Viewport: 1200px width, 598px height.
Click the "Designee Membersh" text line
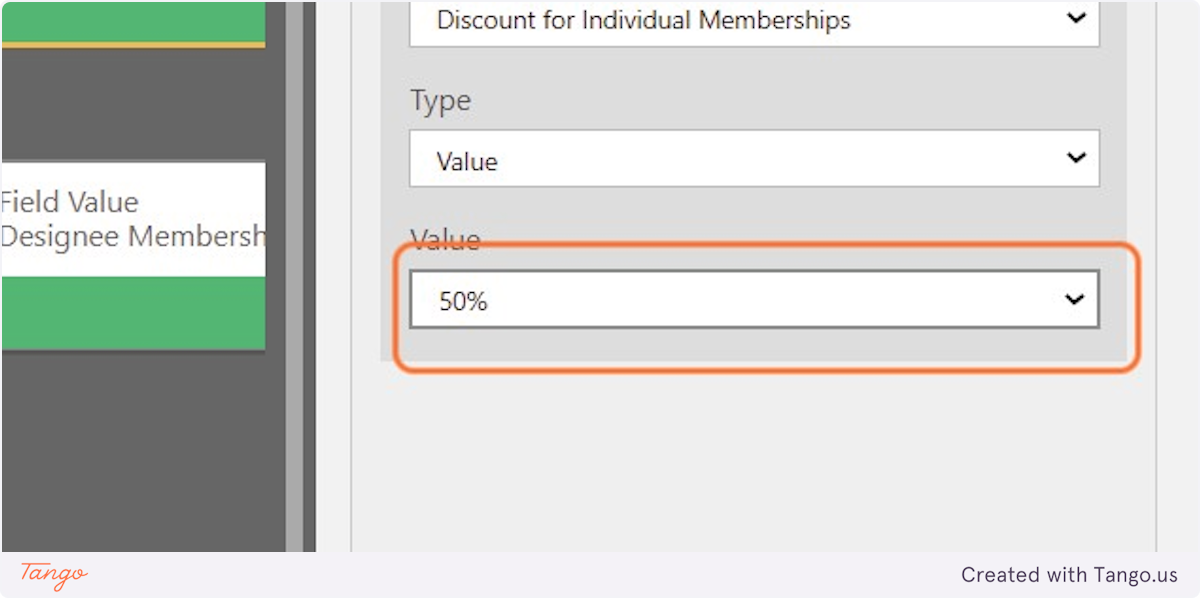pos(133,237)
